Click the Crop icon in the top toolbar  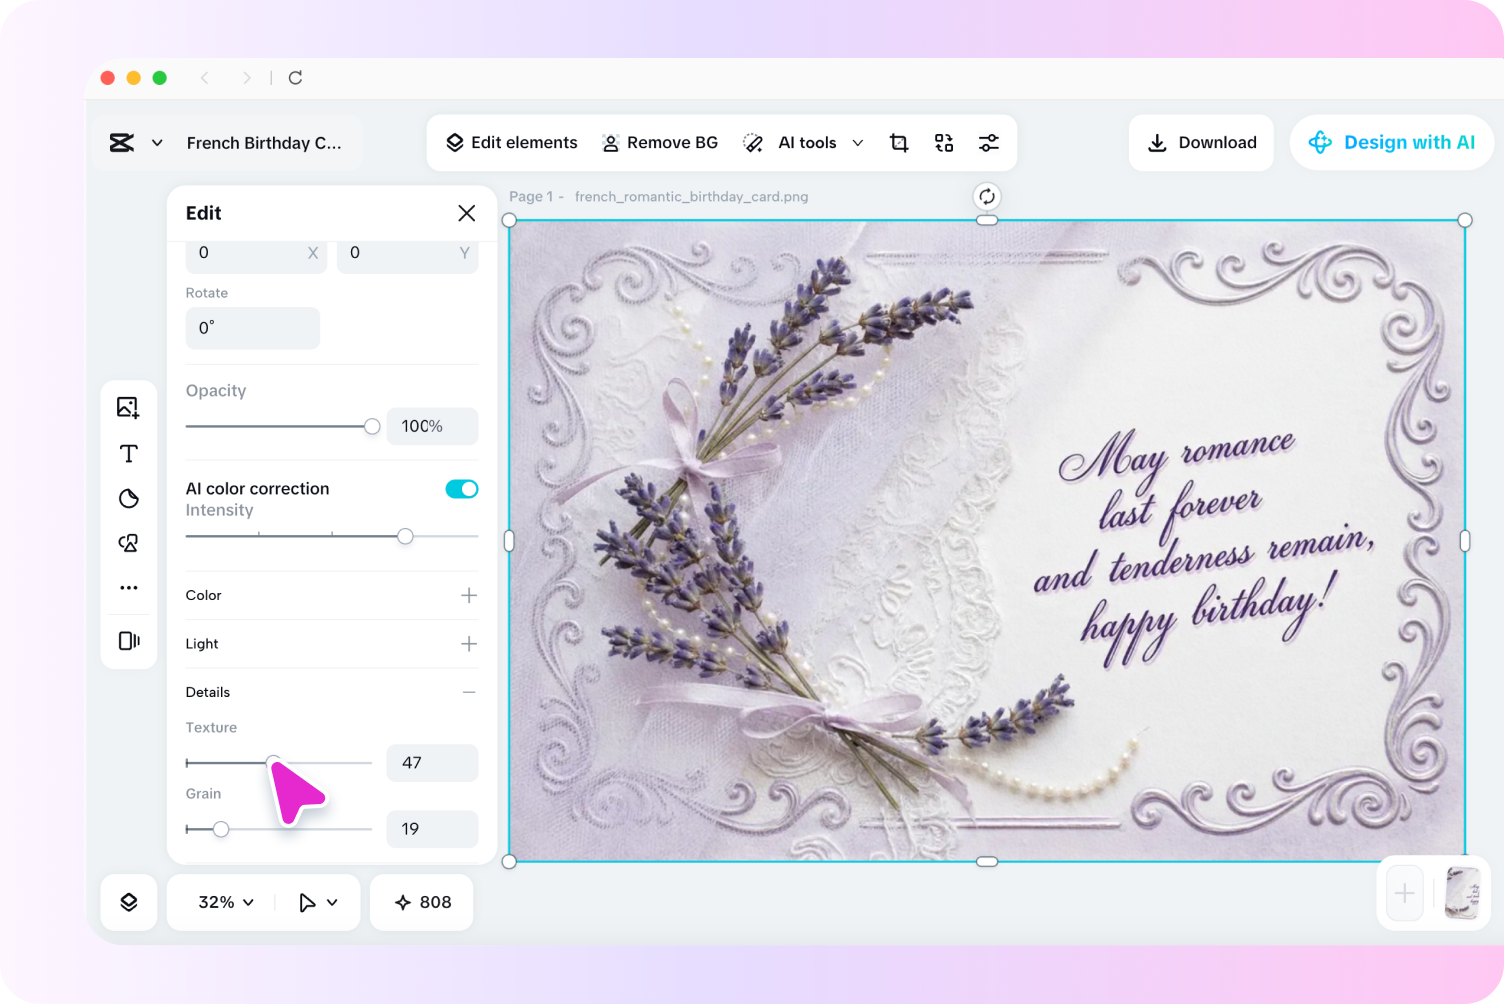pyautogui.click(x=898, y=142)
